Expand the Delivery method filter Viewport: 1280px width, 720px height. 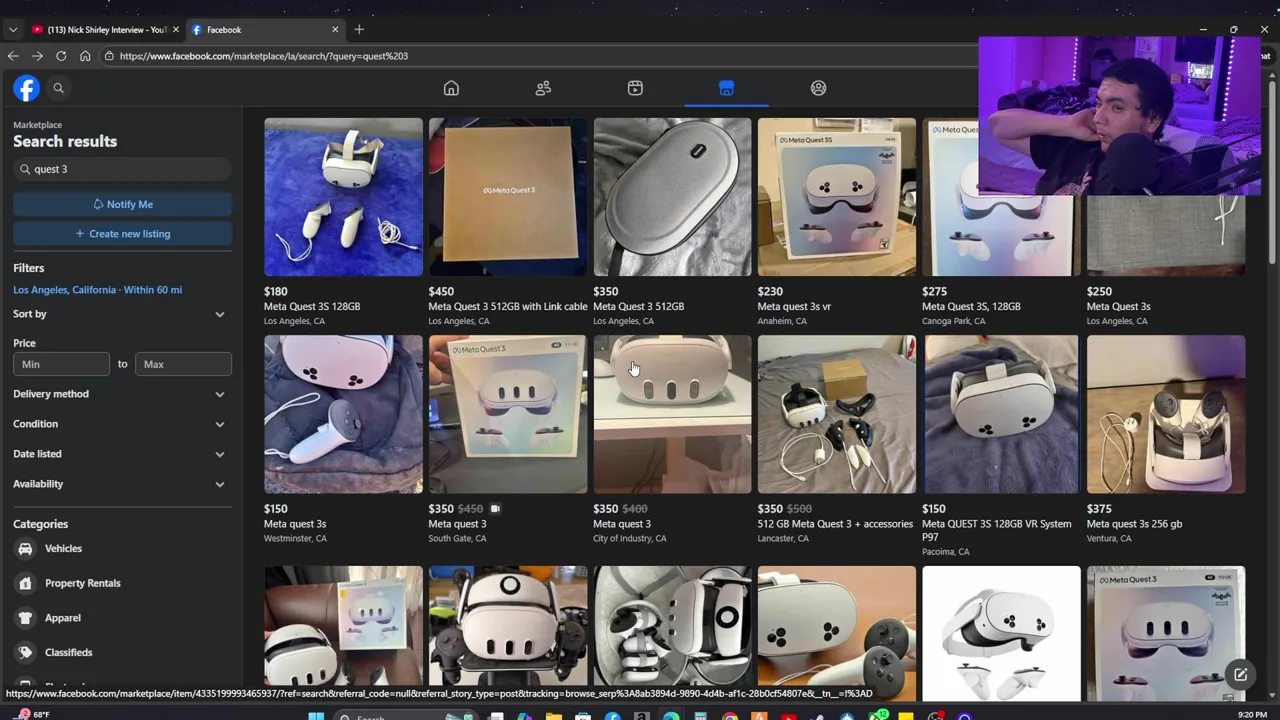(122, 394)
